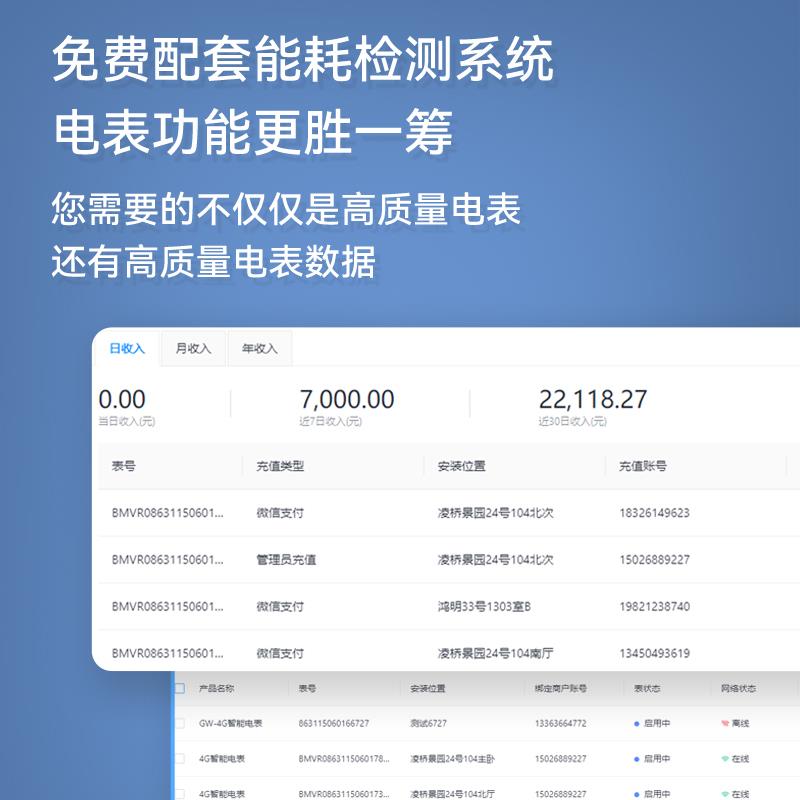Click the offline network status icon for GW-4G智能电表

tap(725, 722)
